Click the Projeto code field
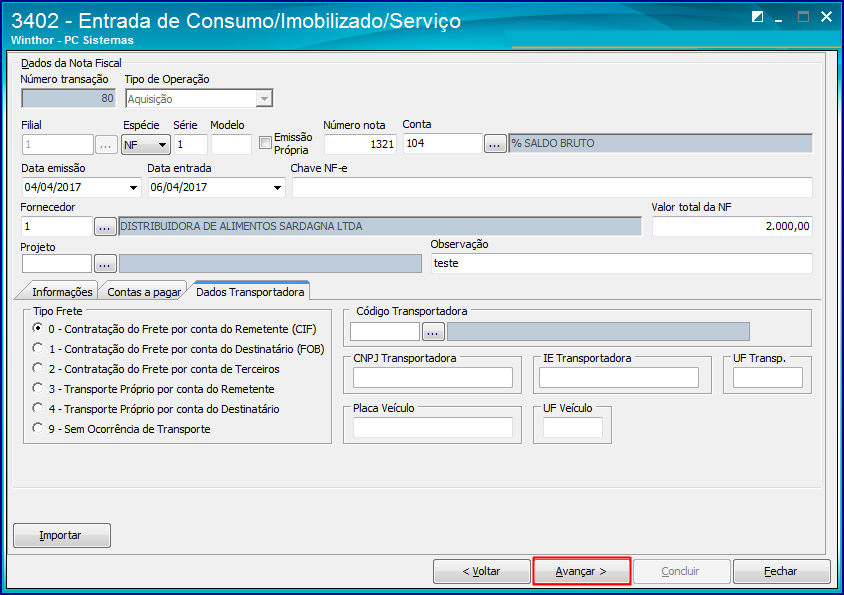Screen dimensions: 844x595 pyautogui.click(x=57, y=264)
